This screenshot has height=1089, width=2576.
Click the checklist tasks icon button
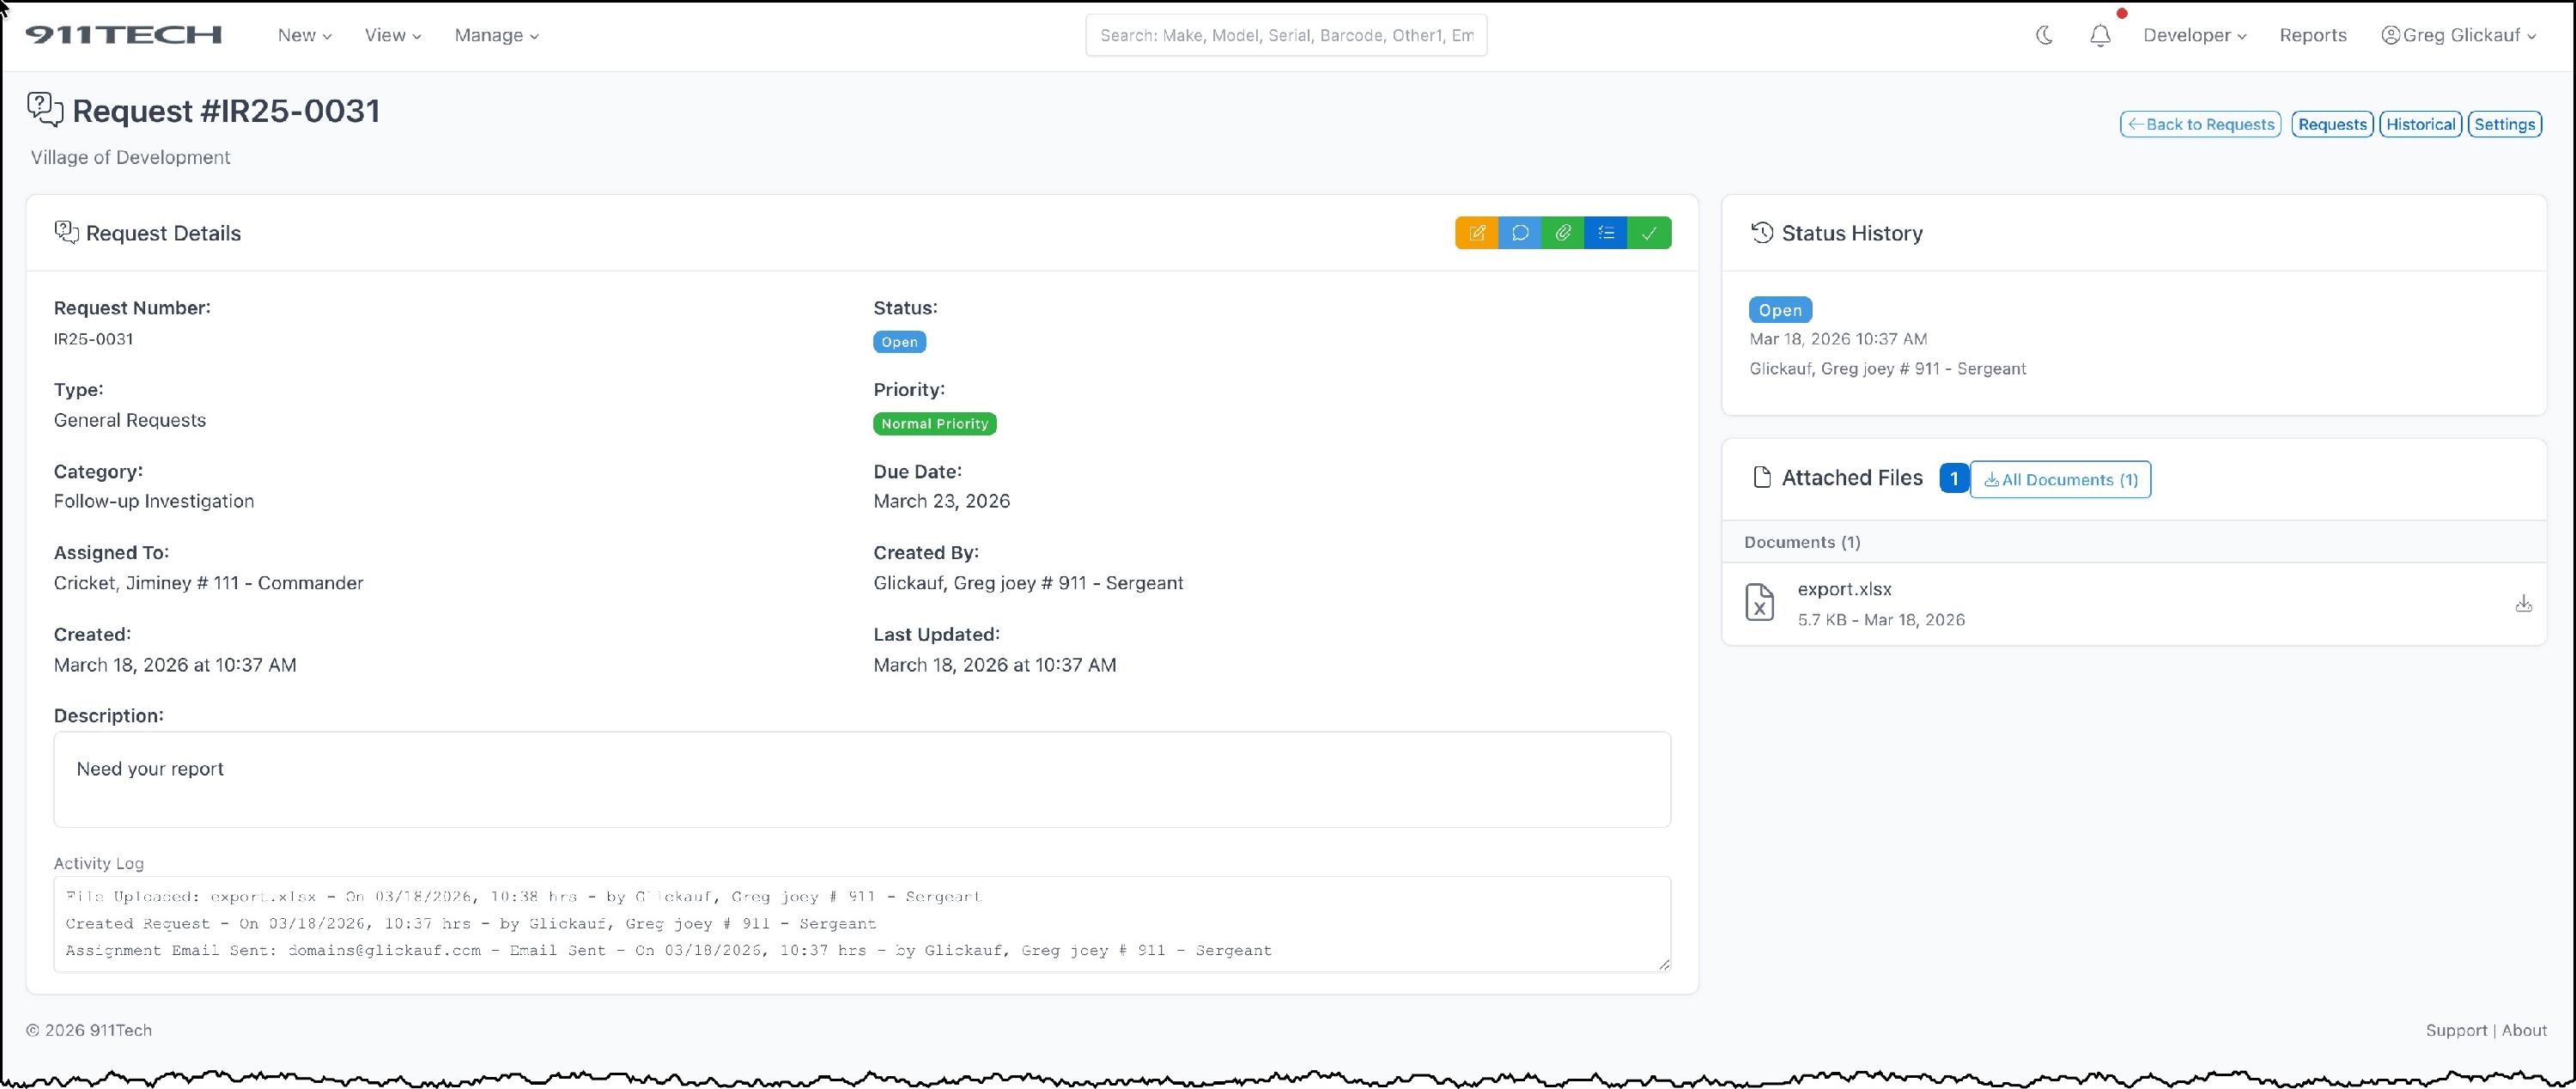click(x=1606, y=233)
